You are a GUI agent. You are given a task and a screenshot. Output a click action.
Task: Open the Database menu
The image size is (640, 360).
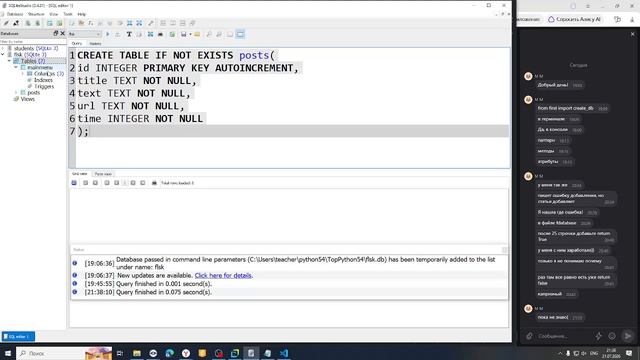15,14
